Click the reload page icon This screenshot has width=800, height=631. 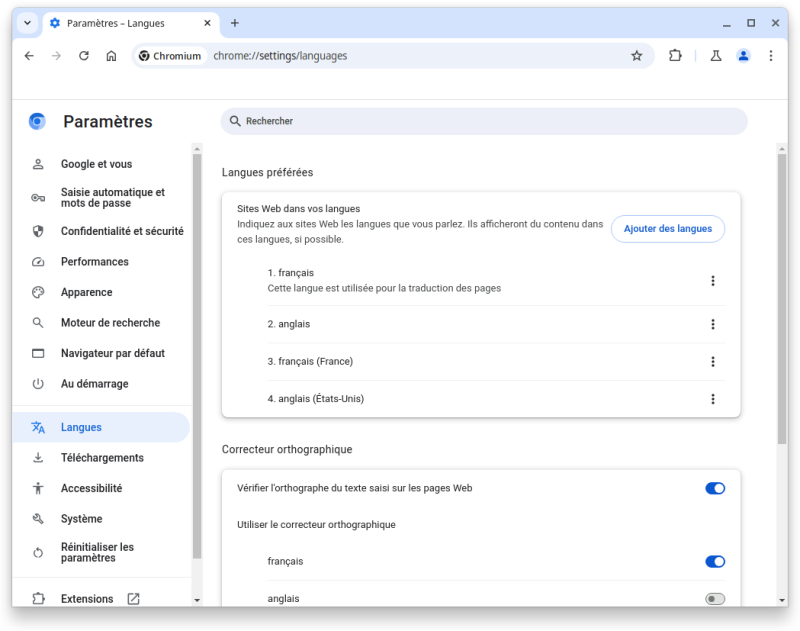click(84, 56)
